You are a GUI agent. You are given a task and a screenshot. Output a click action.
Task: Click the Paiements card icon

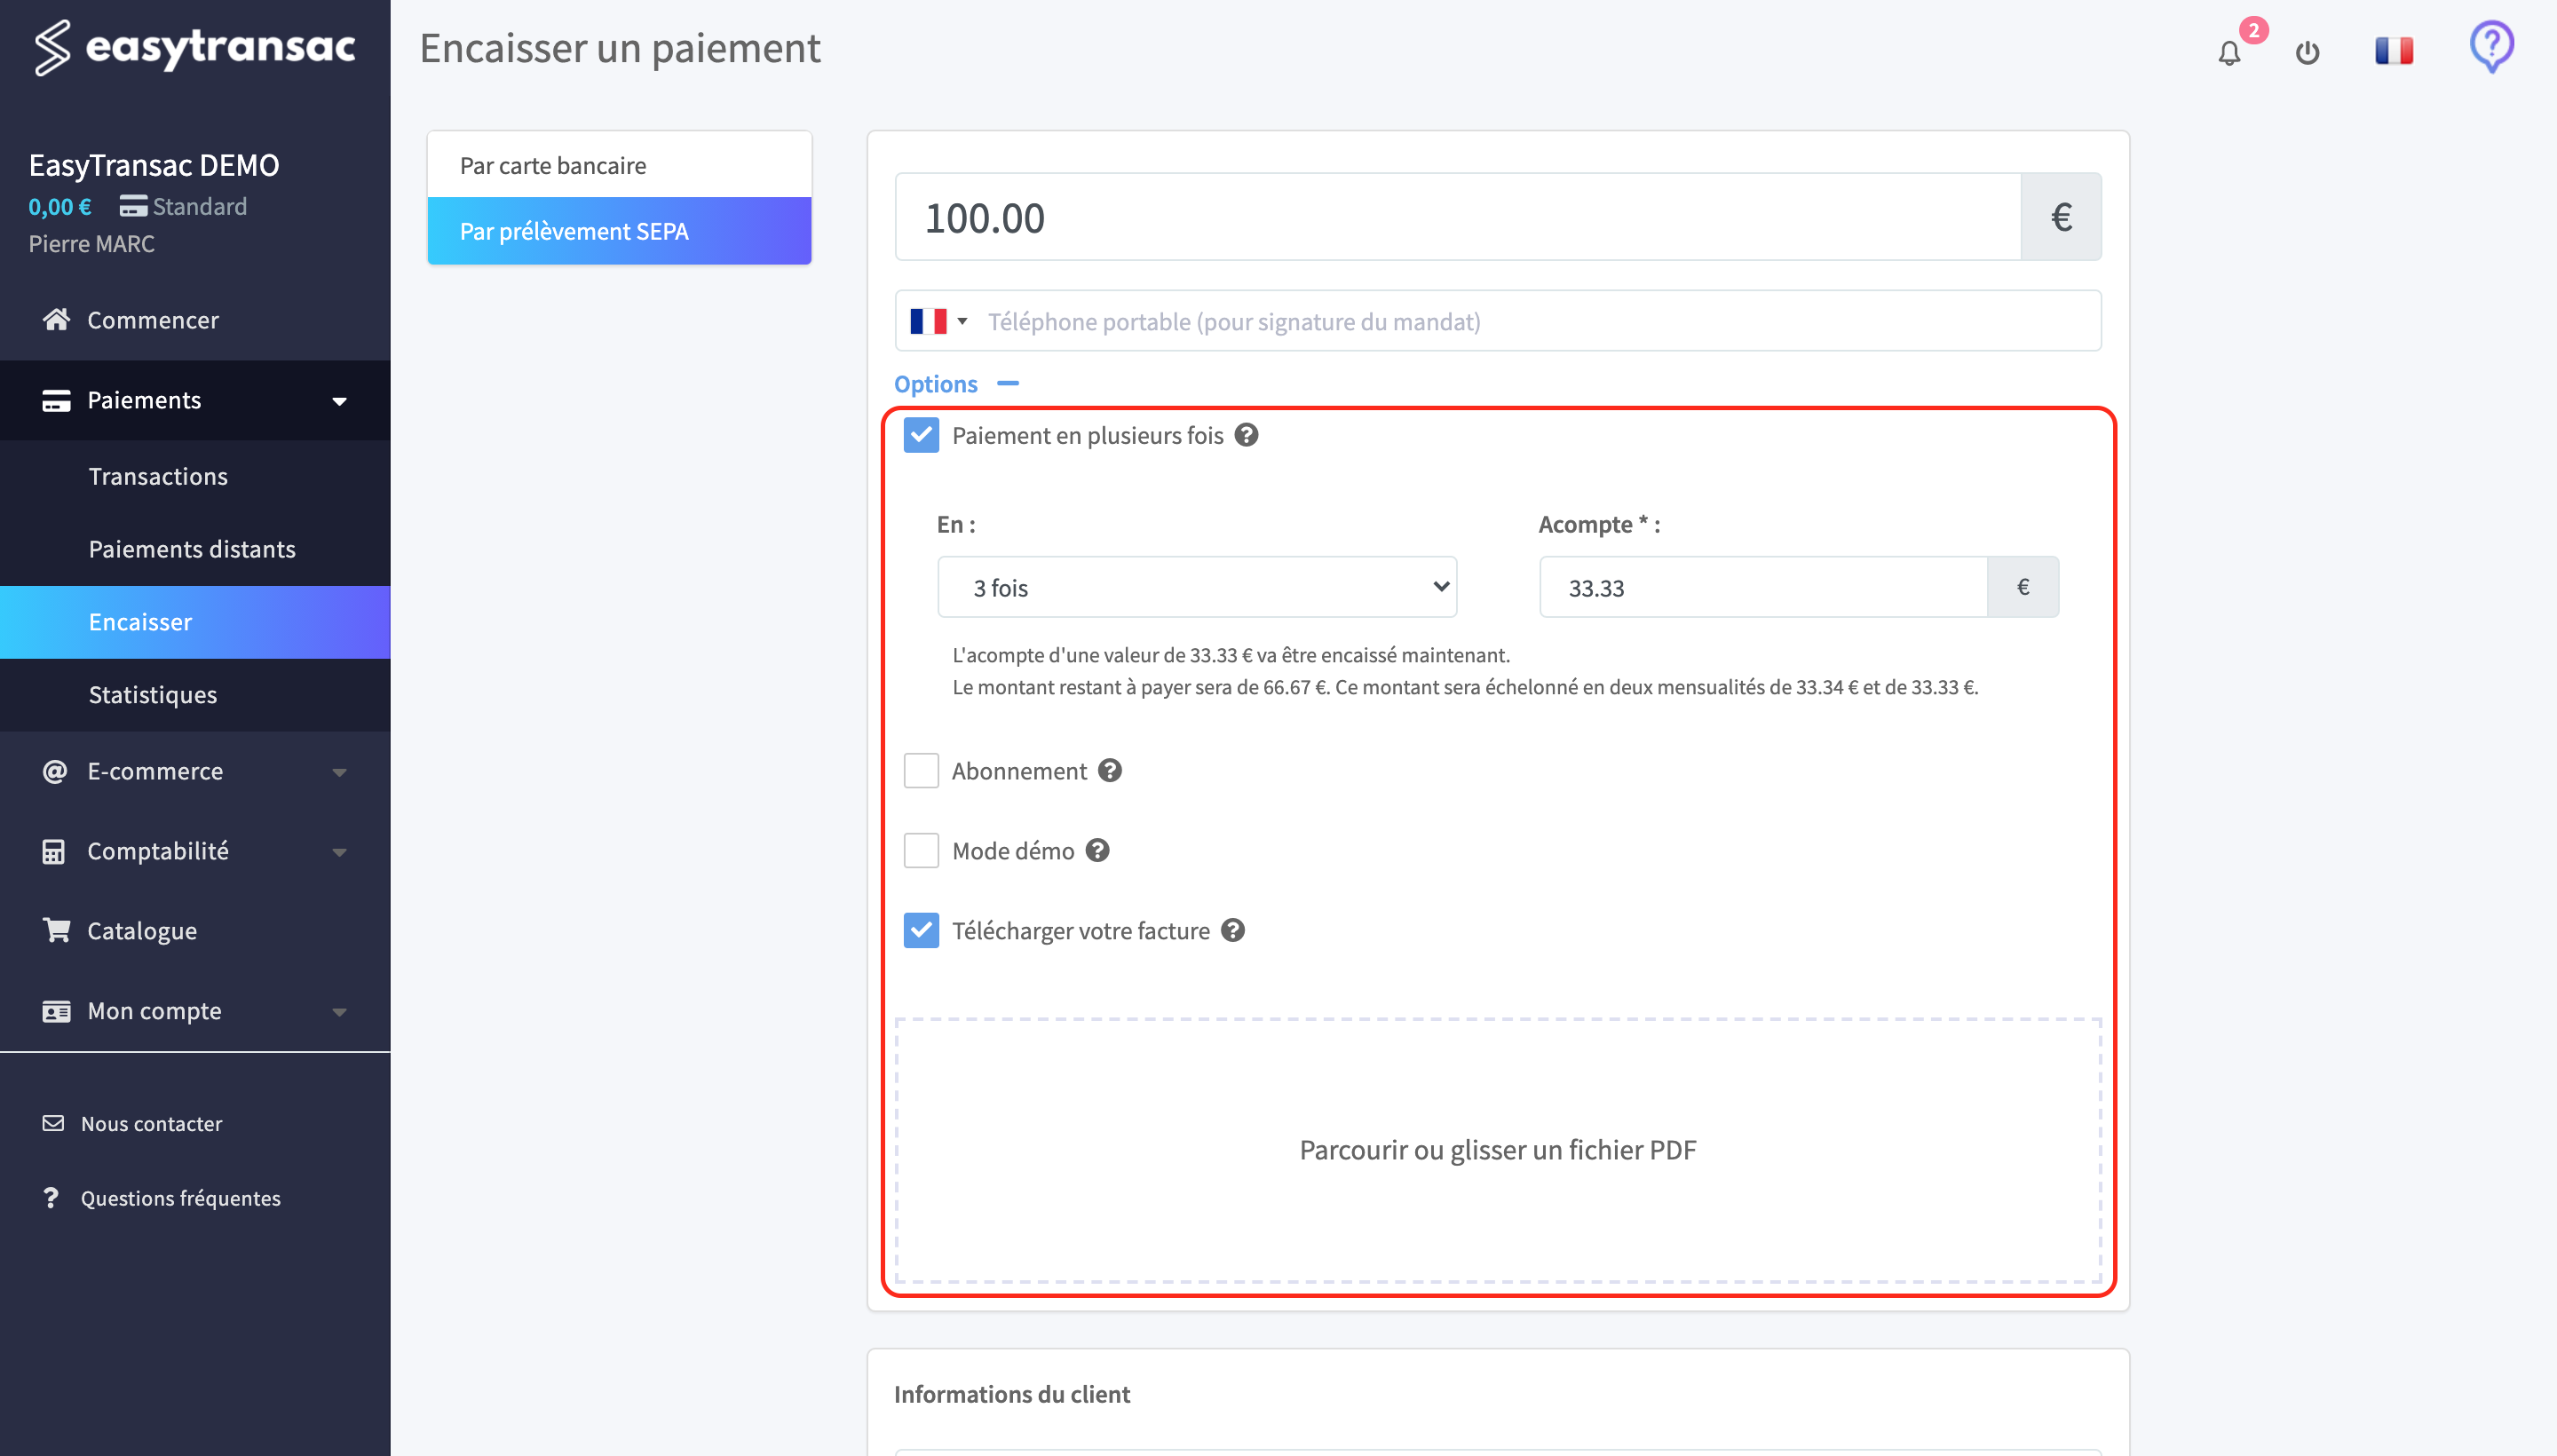(x=56, y=400)
